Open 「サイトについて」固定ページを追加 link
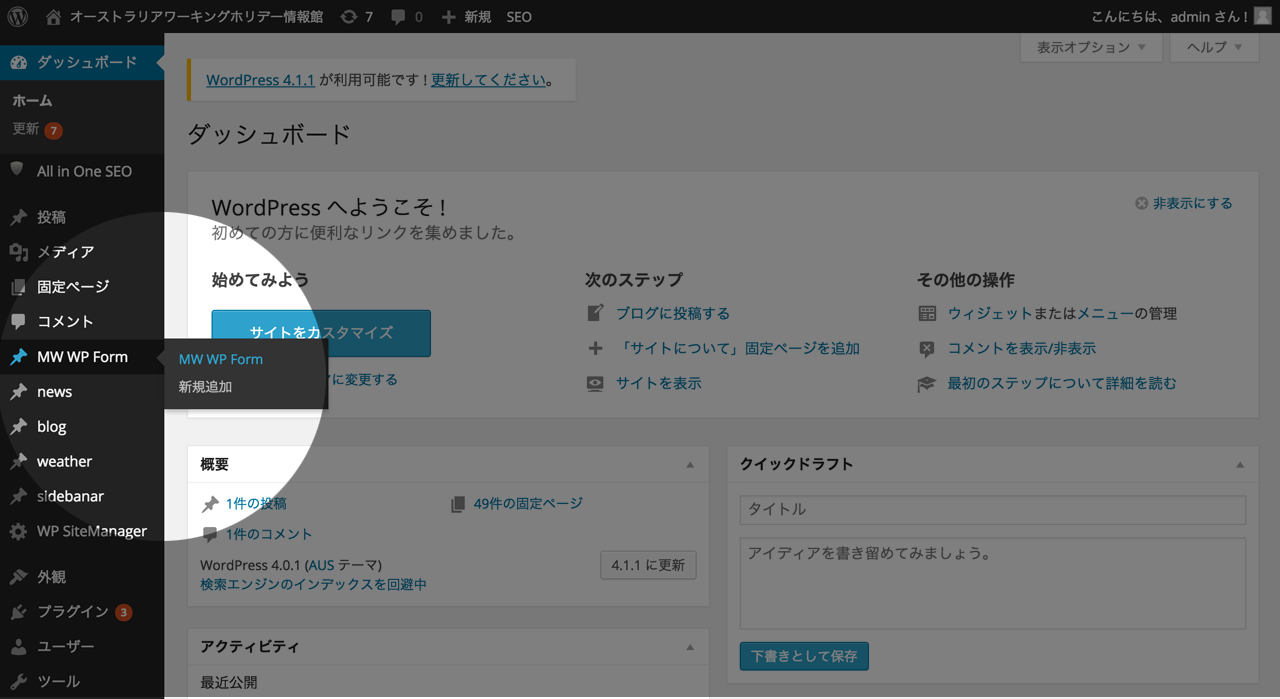The height and width of the screenshot is (699, 1280). tap(738, 348)
